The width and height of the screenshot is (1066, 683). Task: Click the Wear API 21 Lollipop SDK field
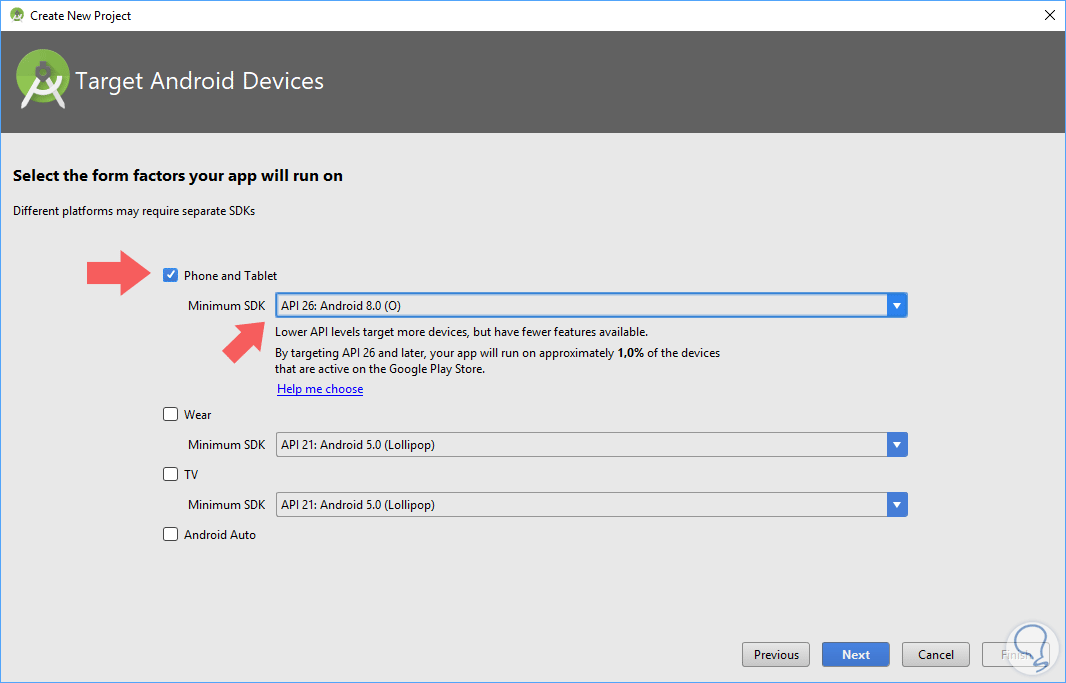(580, 445)
